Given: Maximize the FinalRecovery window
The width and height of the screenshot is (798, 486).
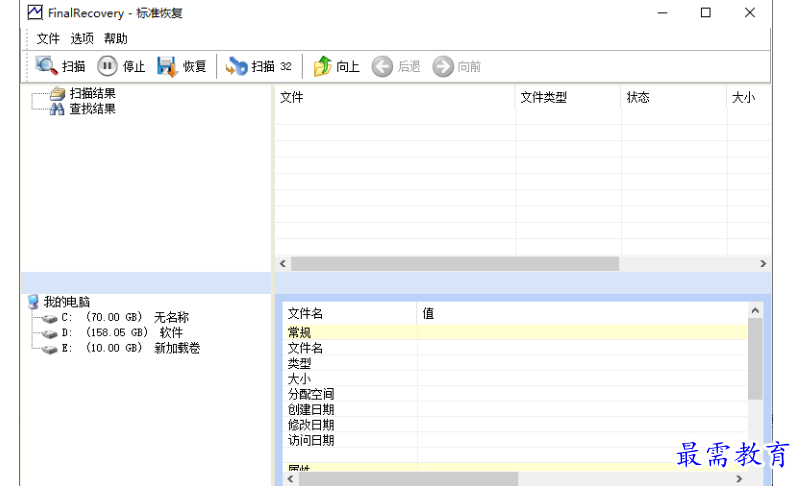Looking at the screenshot, I should [x=706, y=13].
